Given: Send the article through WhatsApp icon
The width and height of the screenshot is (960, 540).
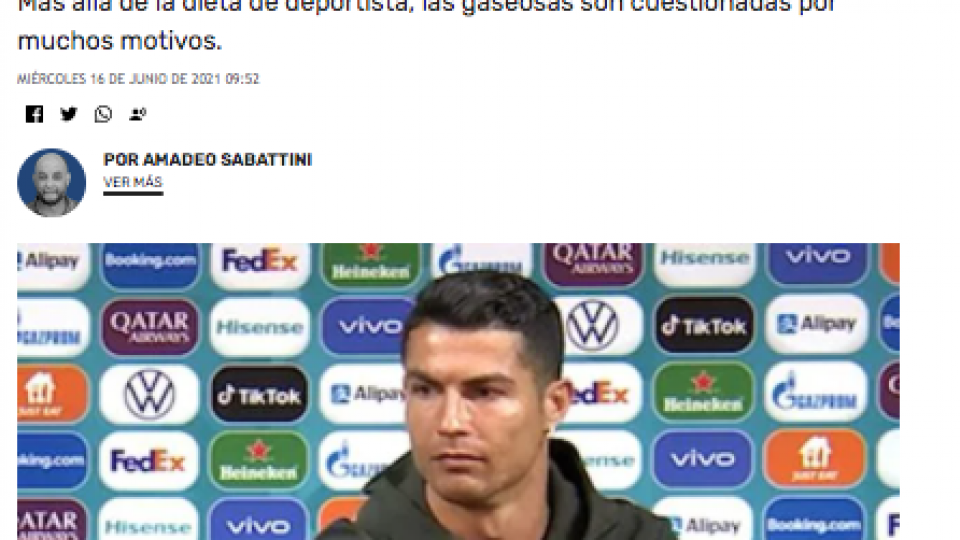Looking at the screenshot, I should point(103,114).
